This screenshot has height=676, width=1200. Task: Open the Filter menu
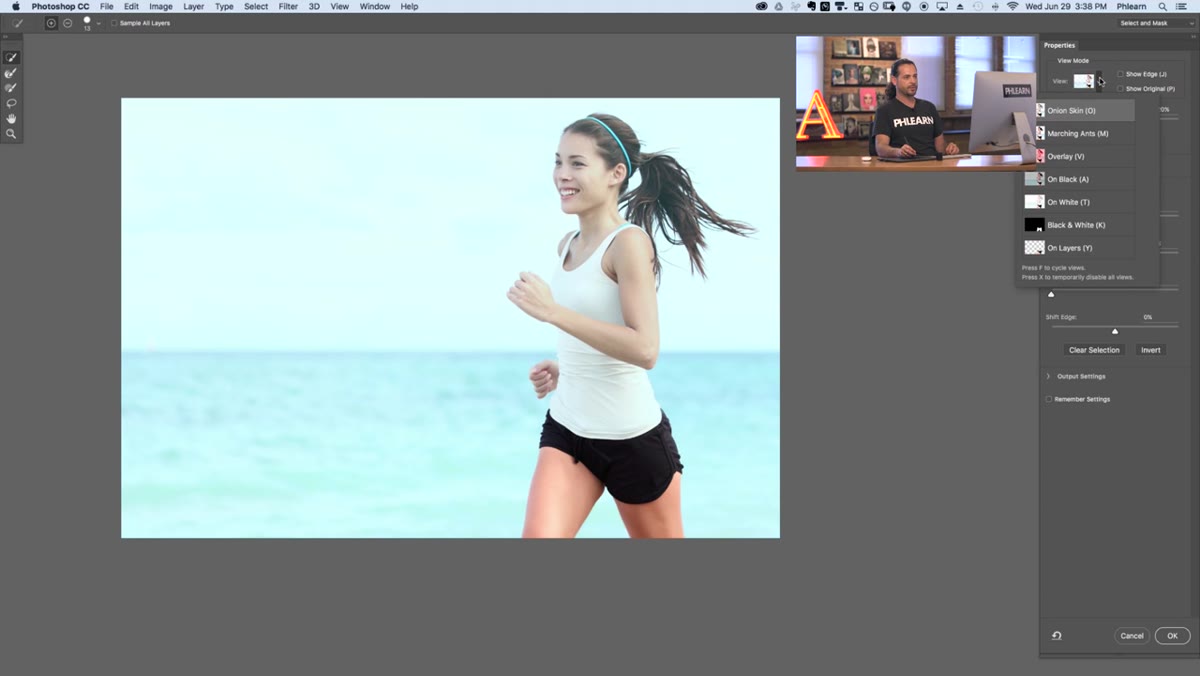[x=288, y=6]
